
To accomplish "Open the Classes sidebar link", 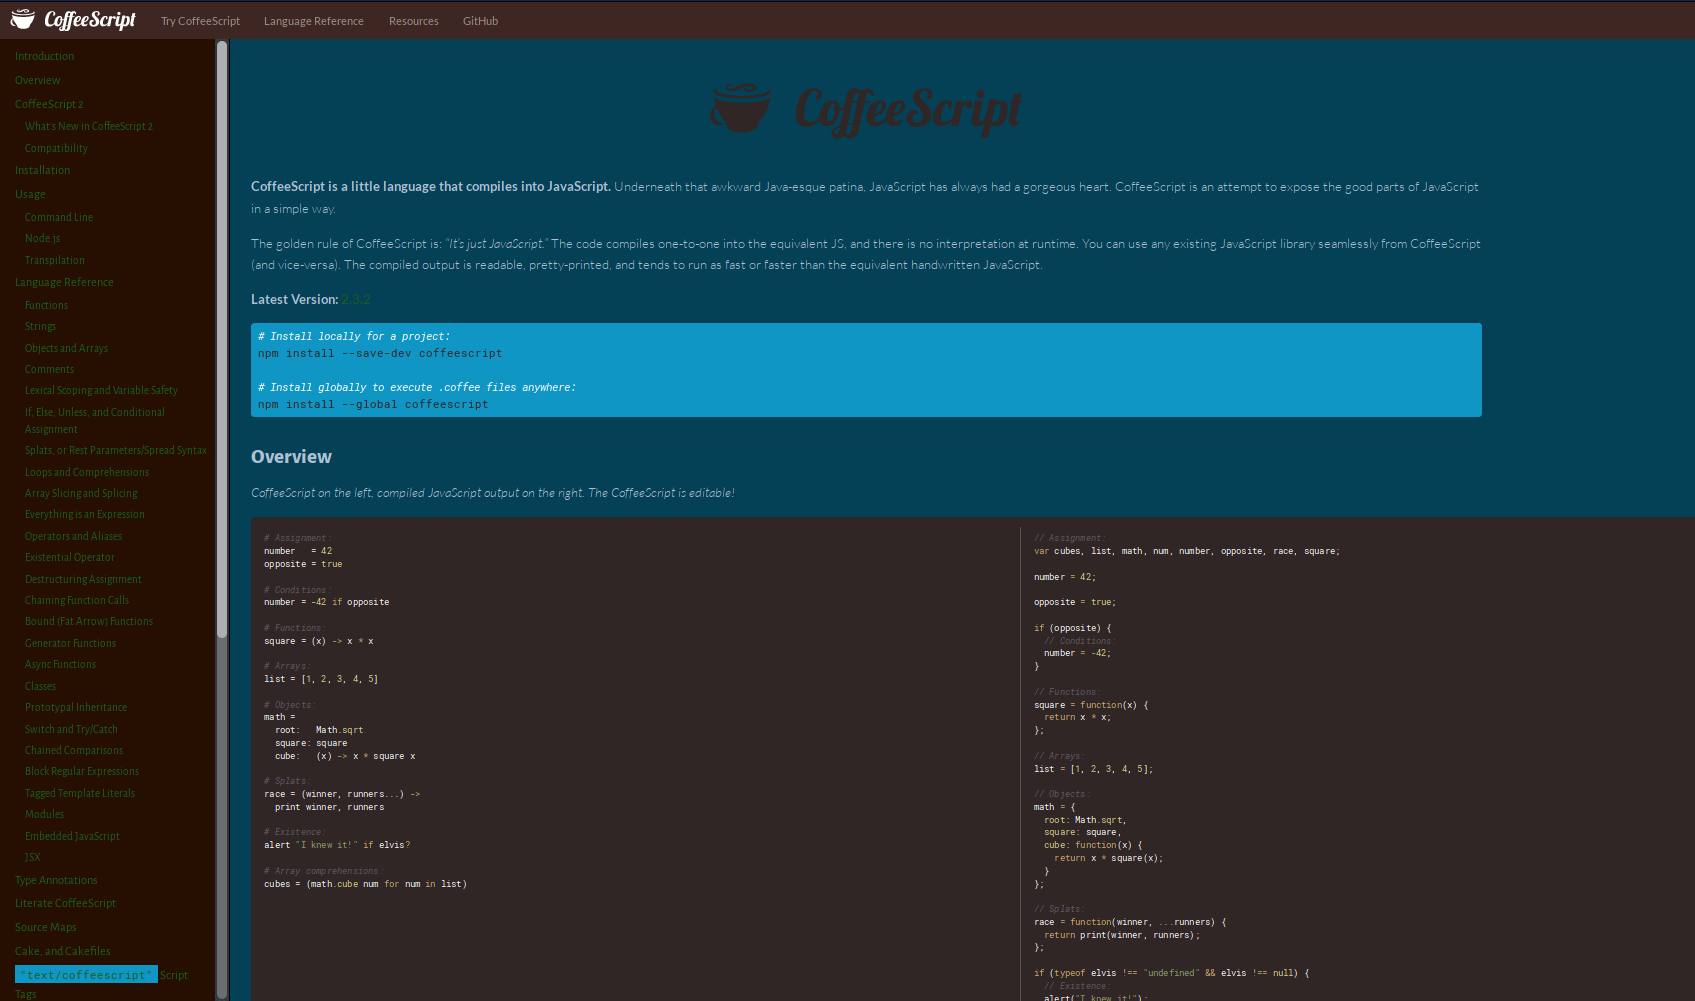I will 40,686.
